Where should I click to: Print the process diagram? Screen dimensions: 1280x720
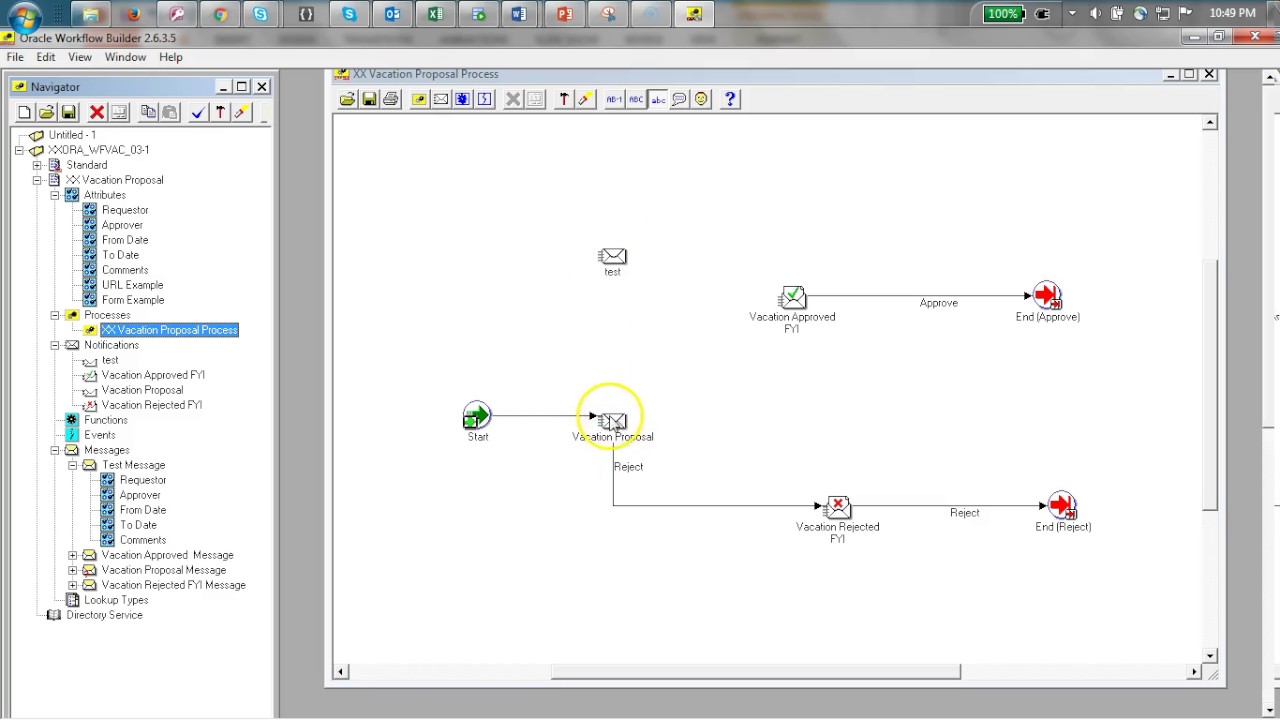pyautogui.click(x=391, y=99)
